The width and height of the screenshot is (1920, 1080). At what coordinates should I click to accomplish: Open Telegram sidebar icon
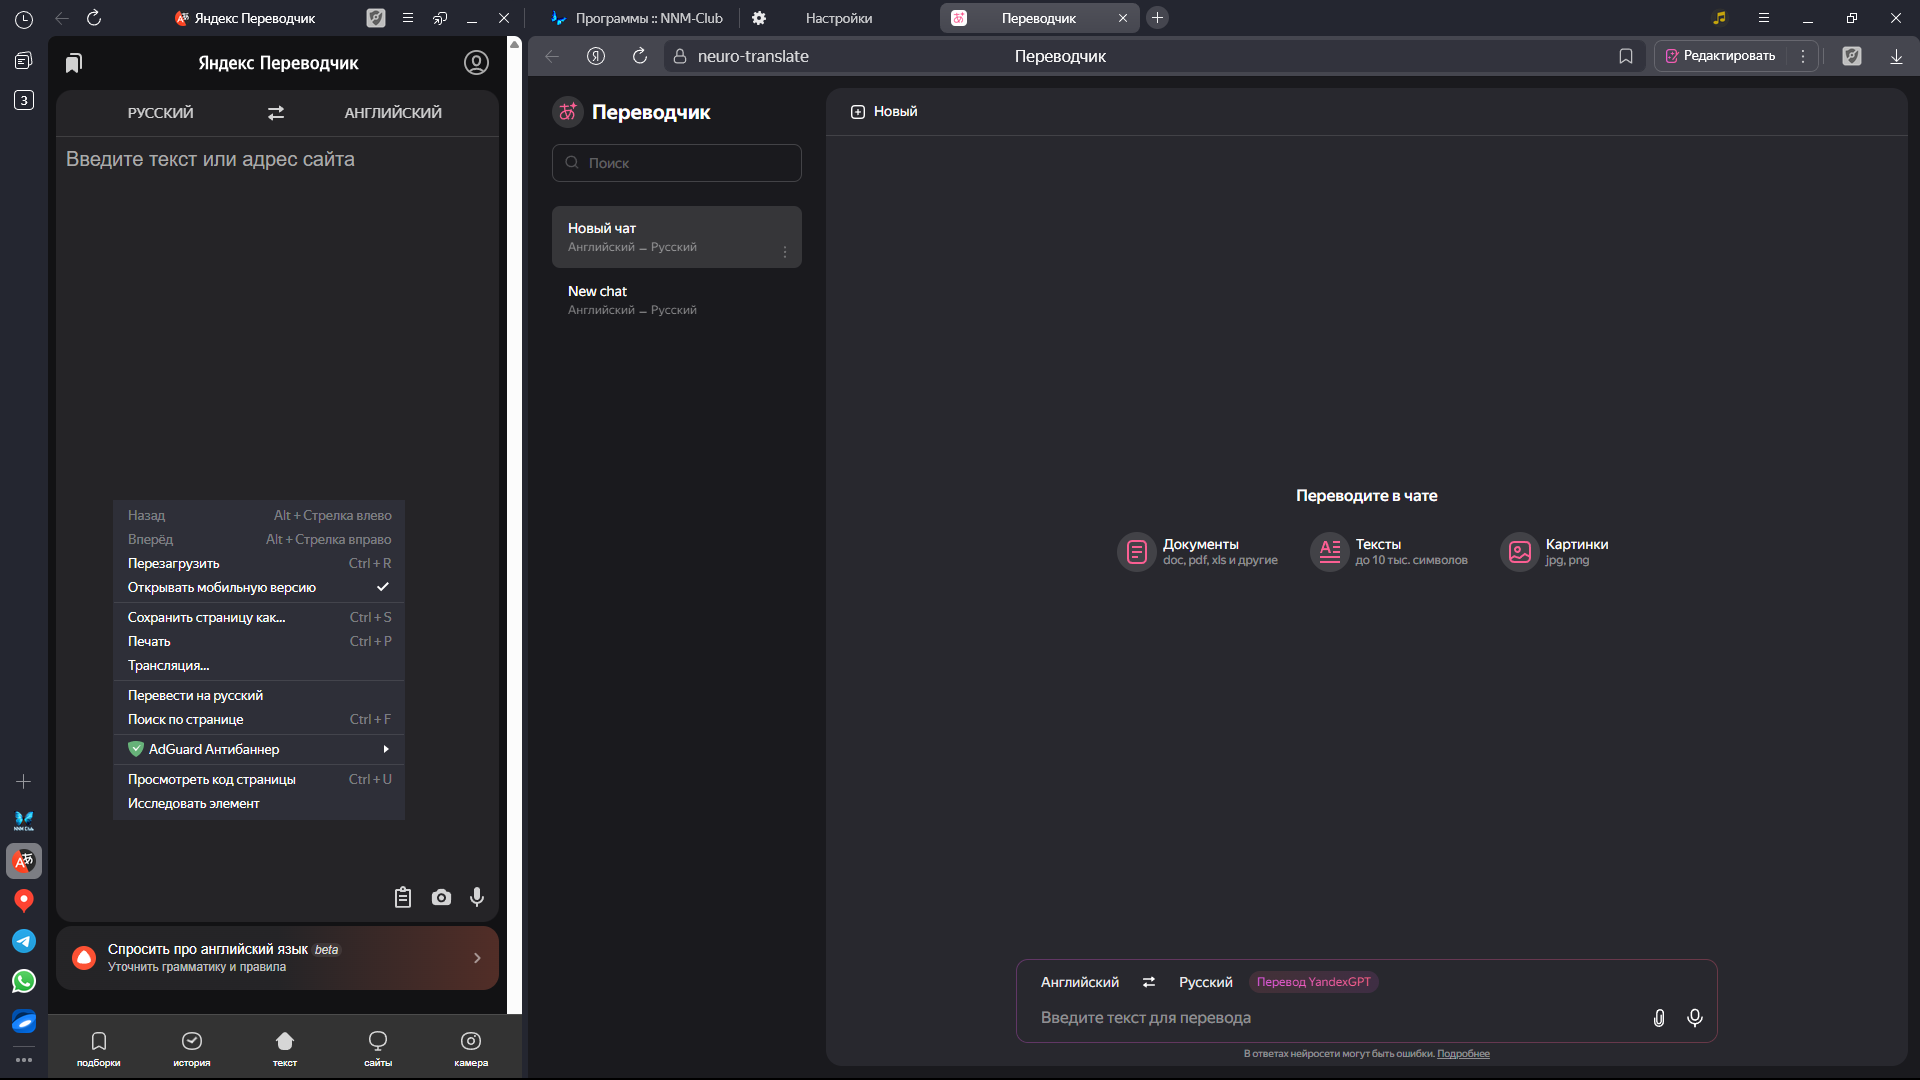(x=24, y=941)
